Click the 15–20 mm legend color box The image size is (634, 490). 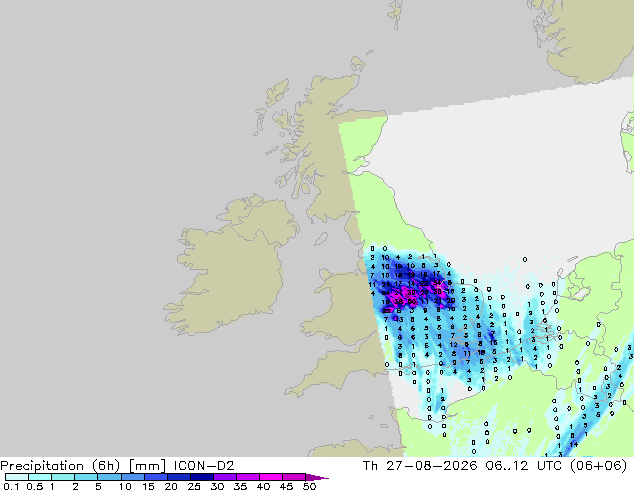[156, 477]
